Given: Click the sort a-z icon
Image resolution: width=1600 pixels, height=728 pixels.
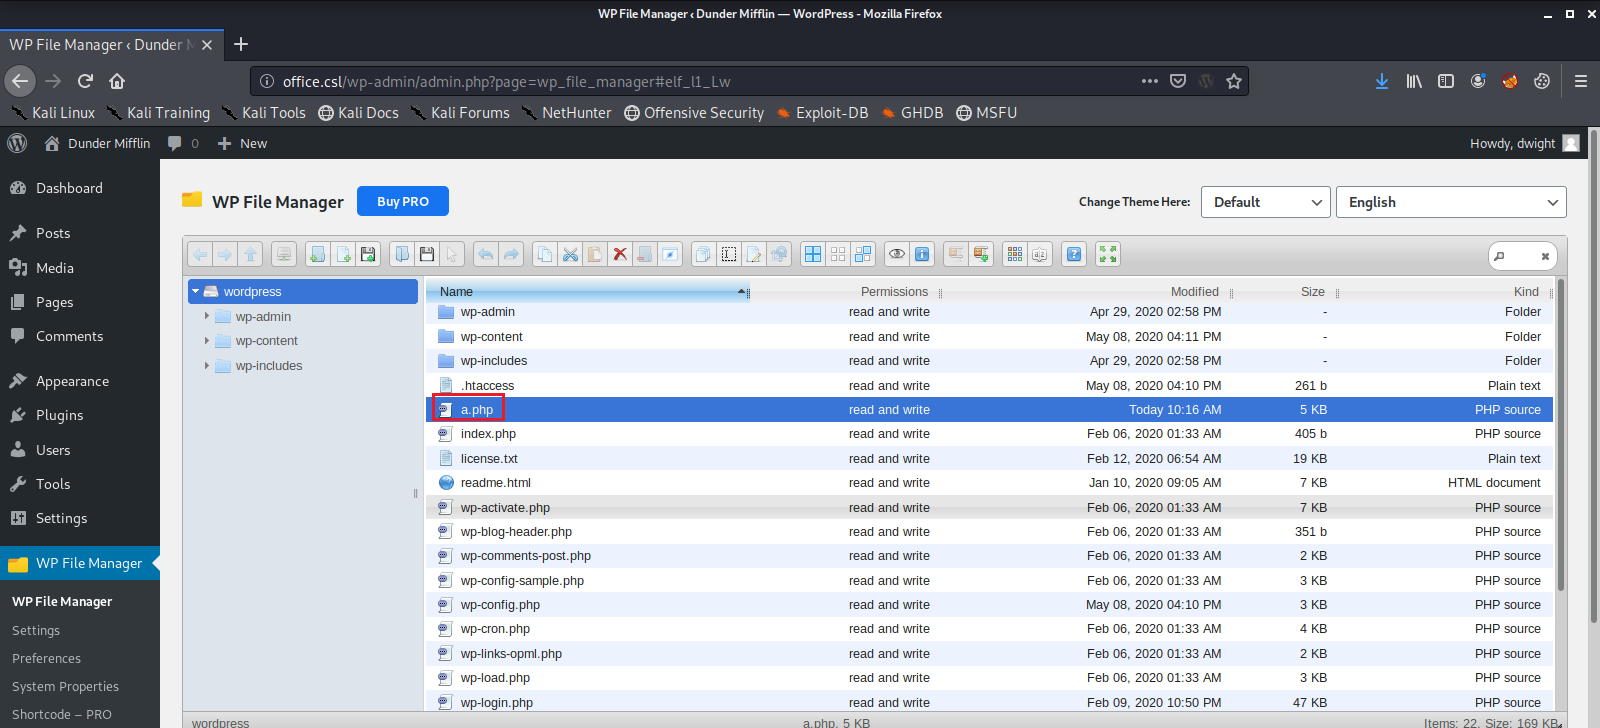Looking at the screenshot, I should pos(1040,254).
